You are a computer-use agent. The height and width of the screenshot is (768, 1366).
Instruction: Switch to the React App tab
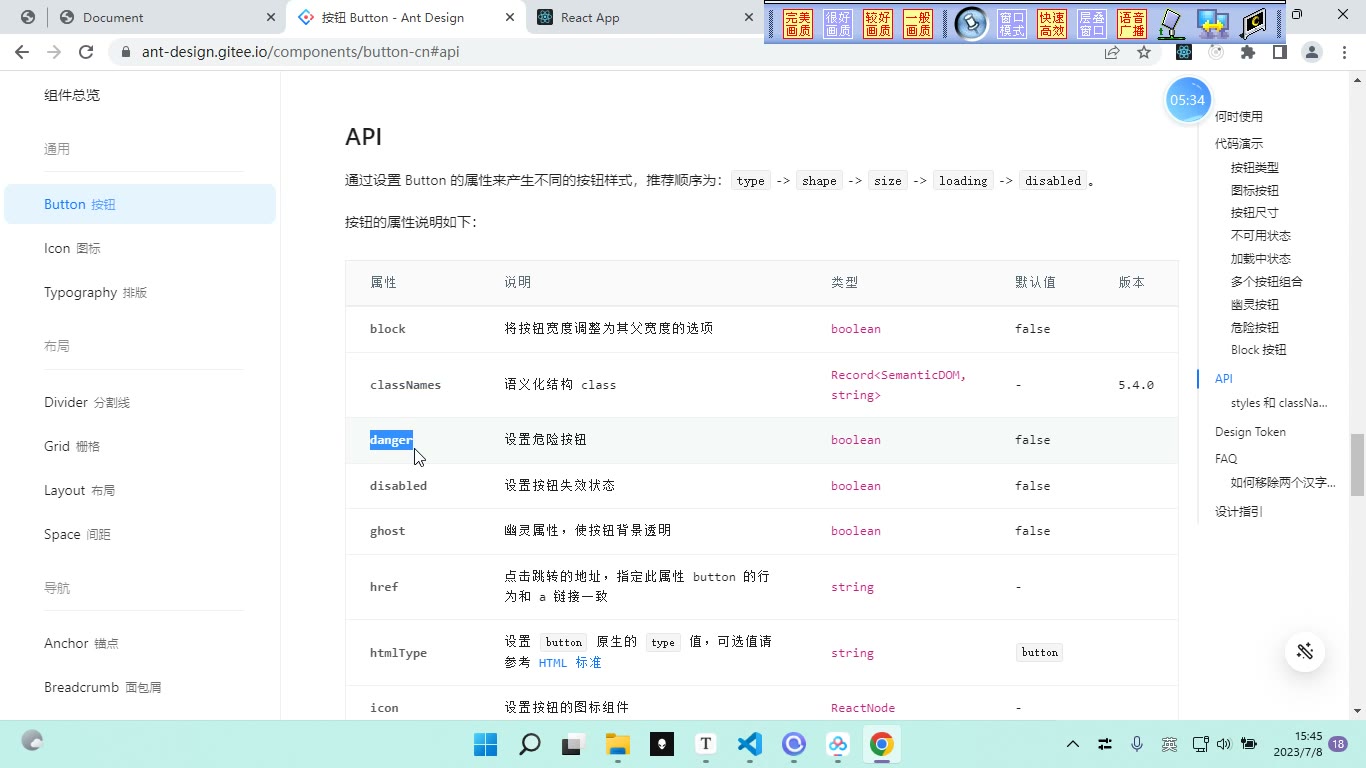(x=646, y=17)
